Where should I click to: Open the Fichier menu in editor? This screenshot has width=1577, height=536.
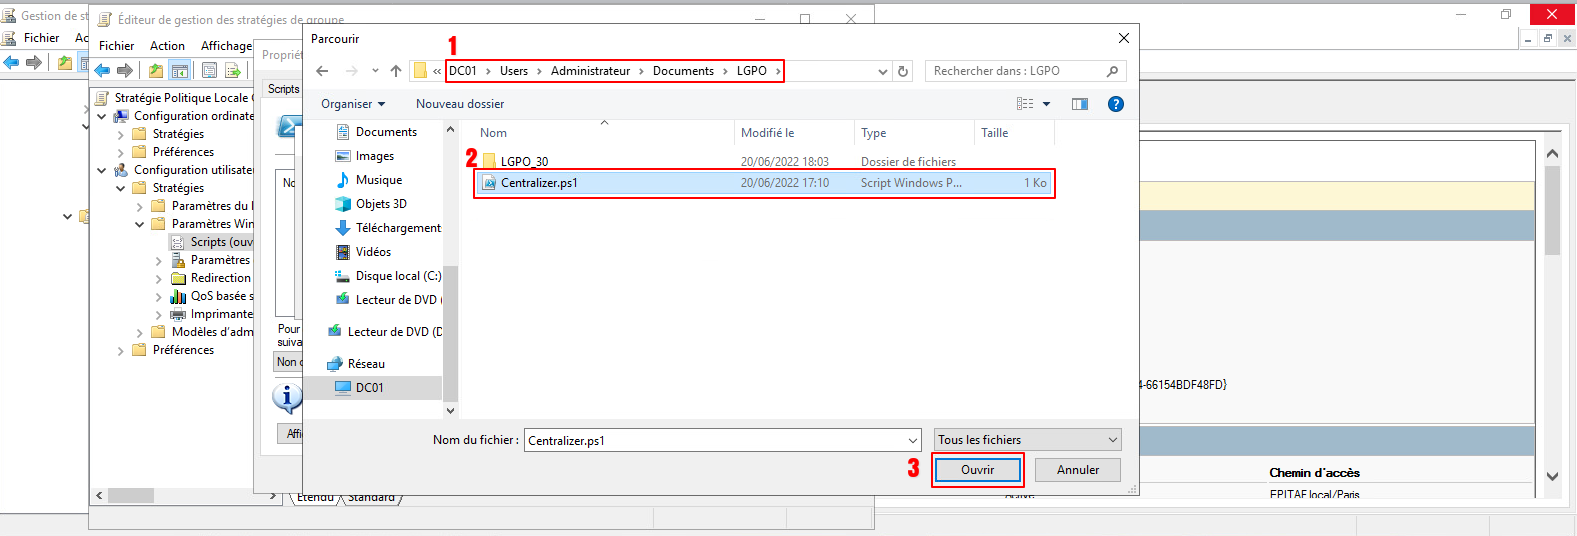click(116, 46)
